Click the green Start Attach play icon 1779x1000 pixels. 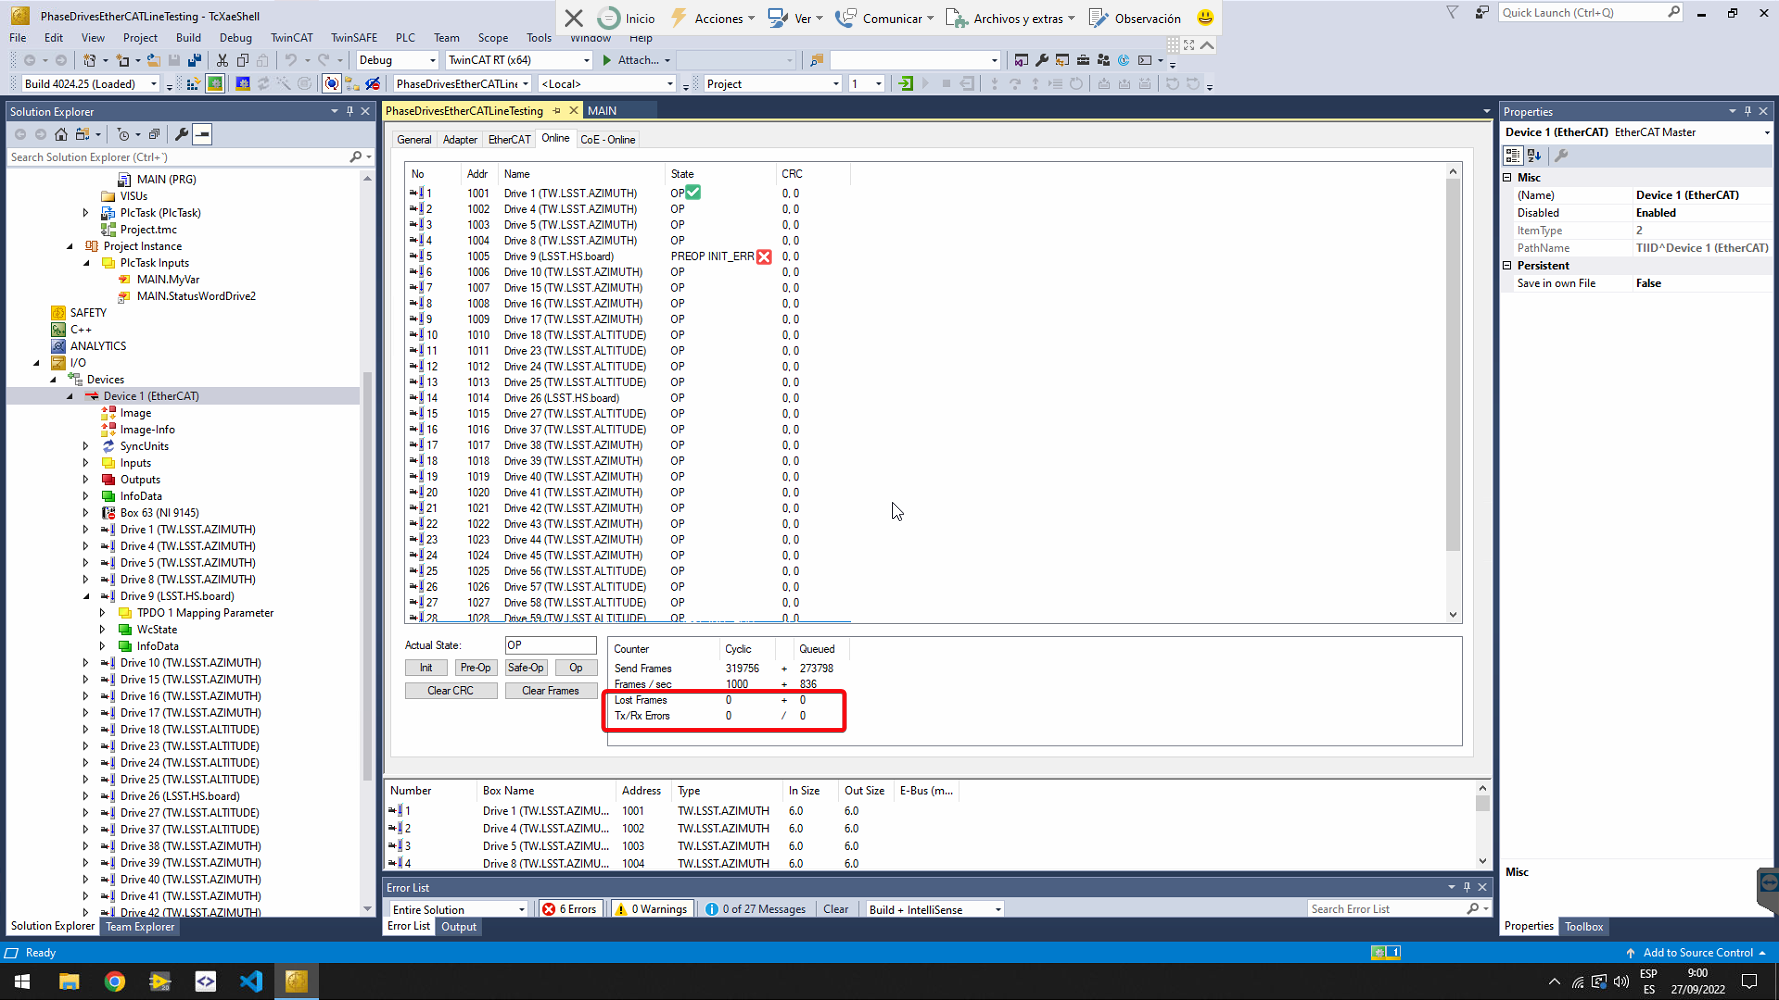click(607, 60)
